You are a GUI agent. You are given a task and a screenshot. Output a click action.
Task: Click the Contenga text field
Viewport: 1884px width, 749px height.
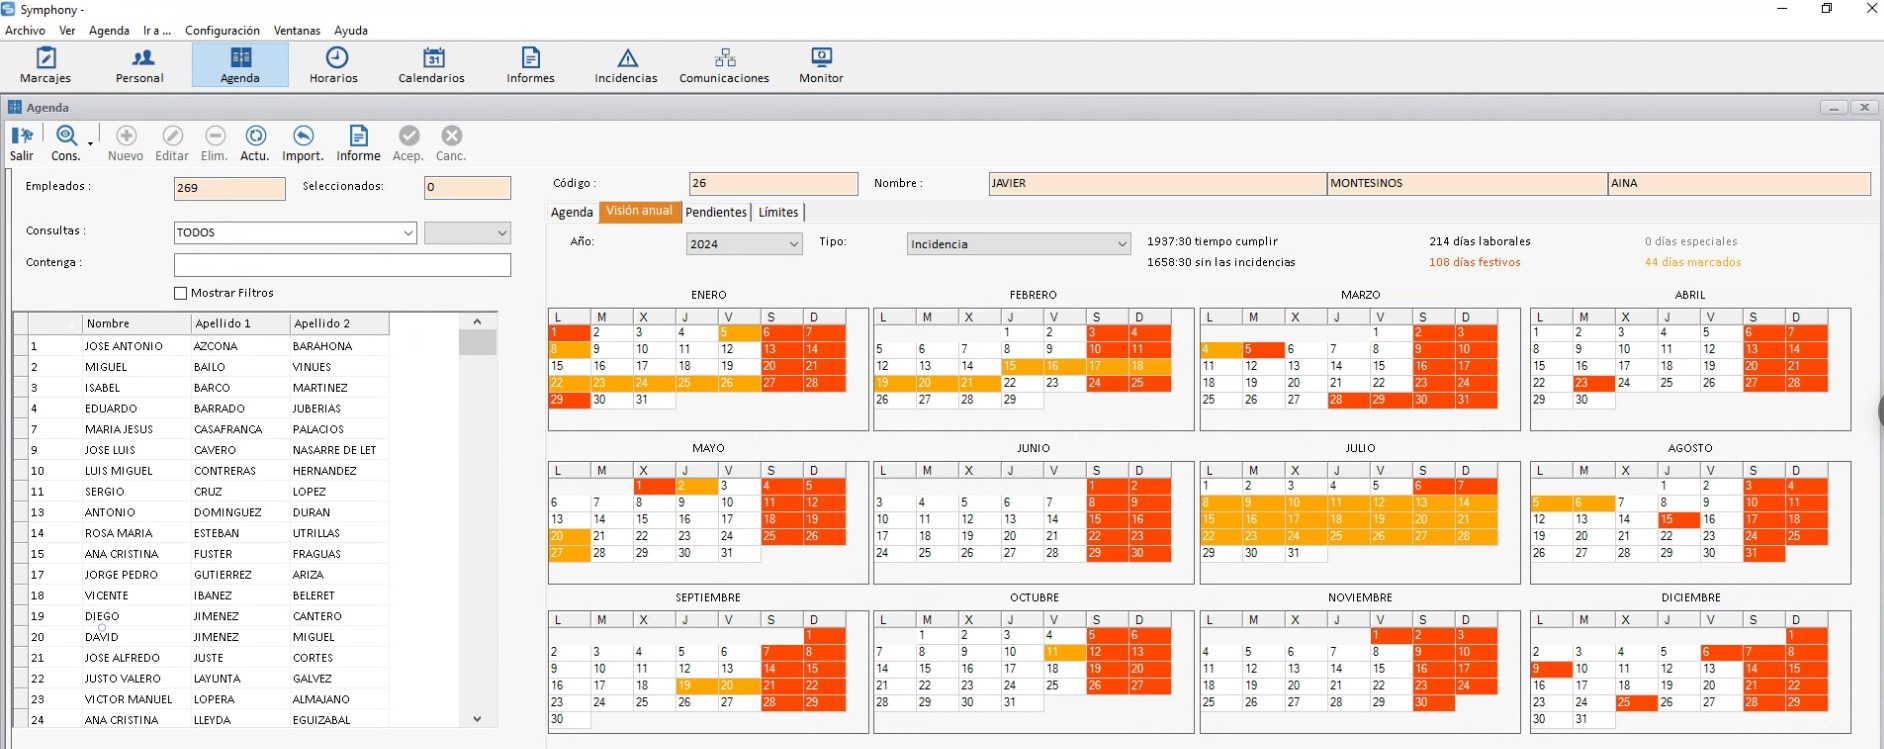click(x=342, y=264)
